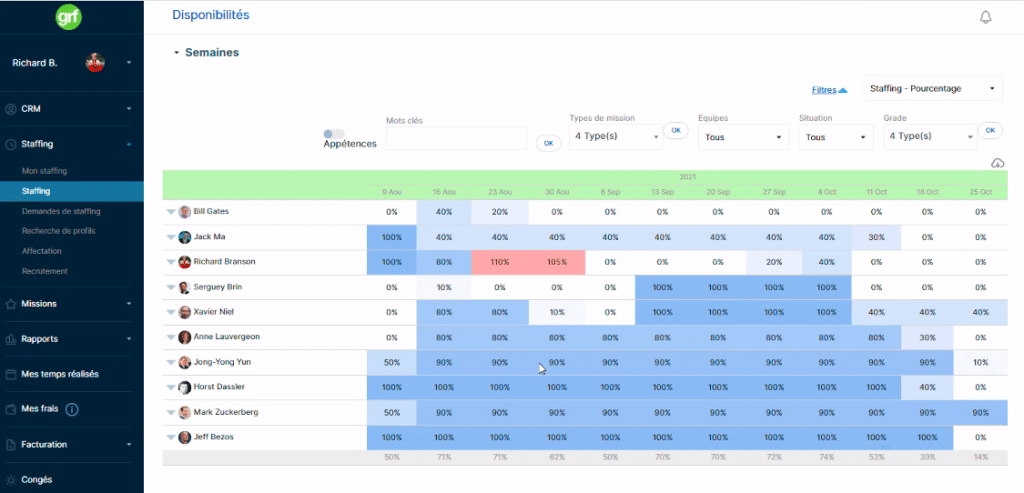Expand the Bill Gates row
The width and height of the screenshot is (1024, 493).
(x=171, y=212)
